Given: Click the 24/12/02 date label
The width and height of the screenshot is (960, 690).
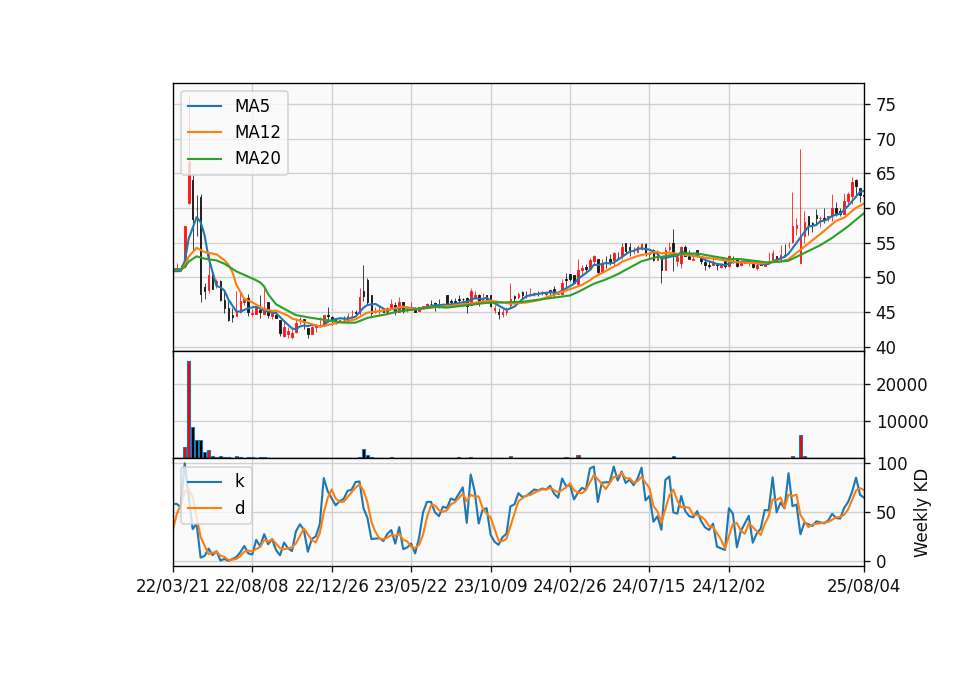Looking at the screenshot, I should click(729, 586).
